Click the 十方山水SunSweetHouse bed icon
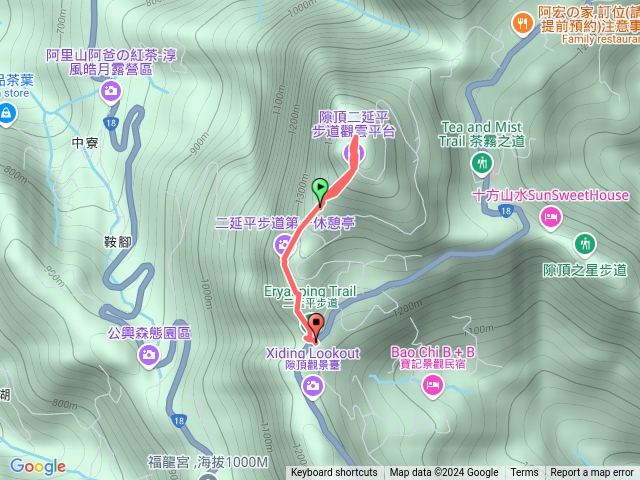Viewport: 640px width, 480px height. pyautogui.click(x=551, y=218)
